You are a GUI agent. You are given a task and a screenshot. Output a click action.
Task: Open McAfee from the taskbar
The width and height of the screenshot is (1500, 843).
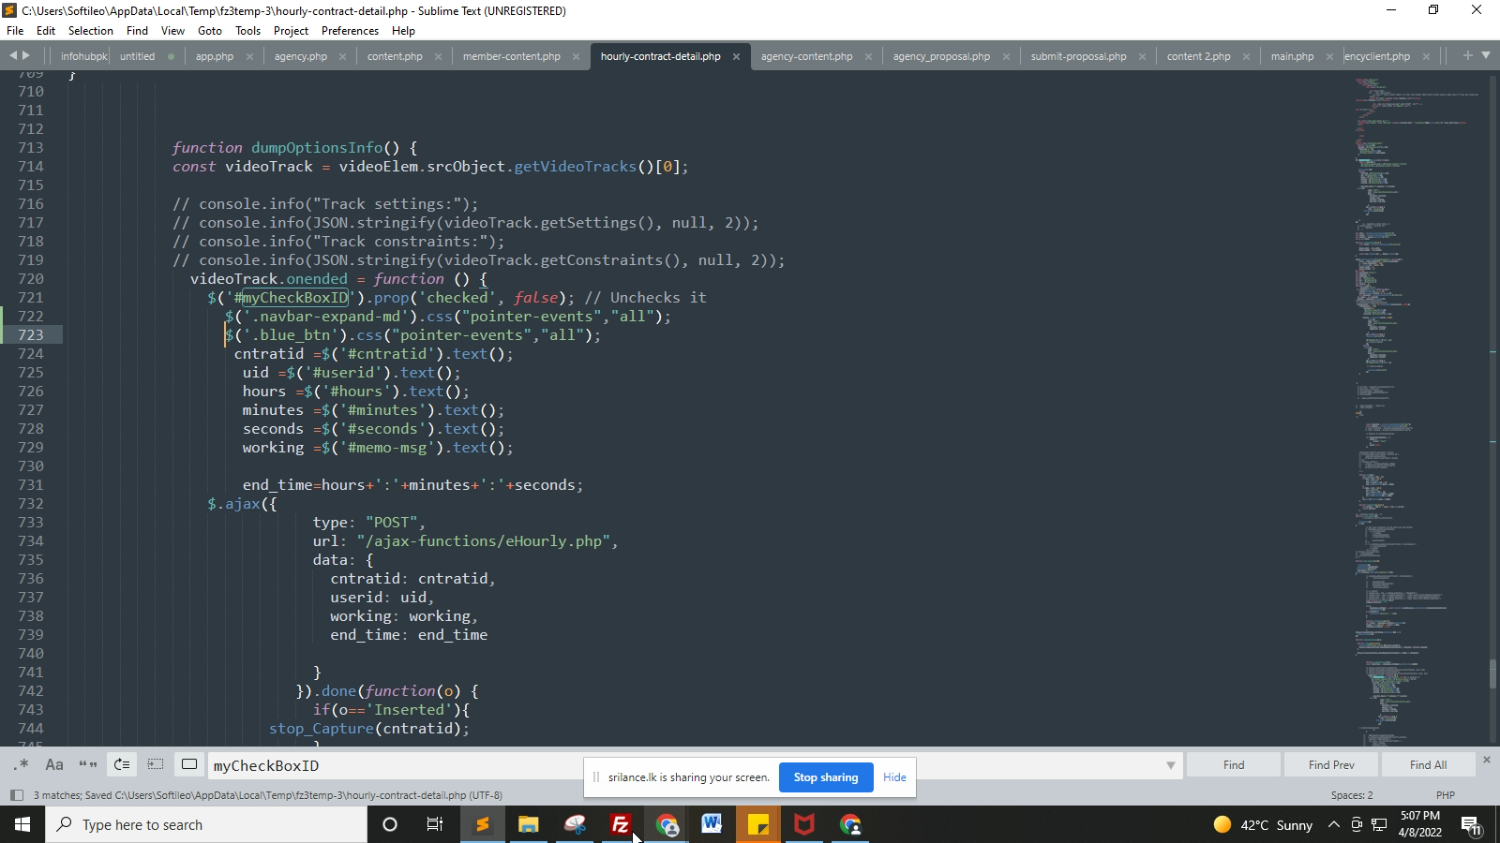click(x=804, y=825)
